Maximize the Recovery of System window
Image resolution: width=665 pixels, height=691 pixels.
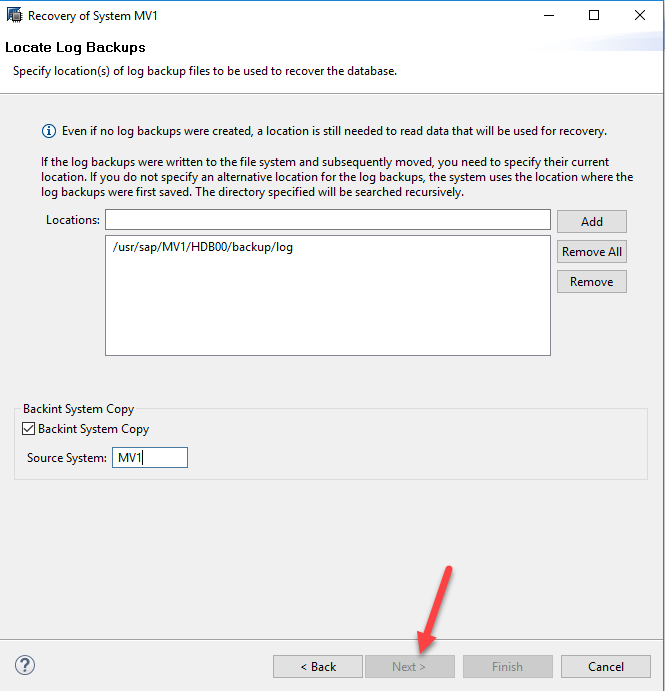(594, 15)
